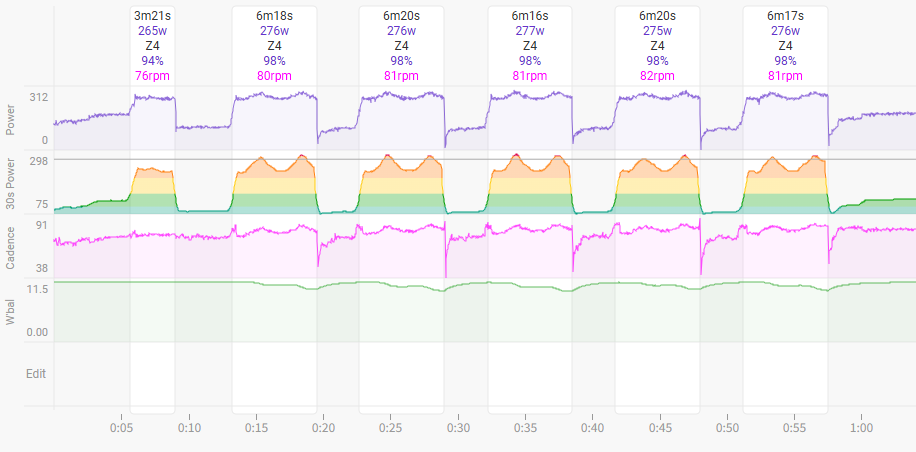Click the 91 cadence axis value
The height and width of the screenshot is (452, 916).
point(42,225)
